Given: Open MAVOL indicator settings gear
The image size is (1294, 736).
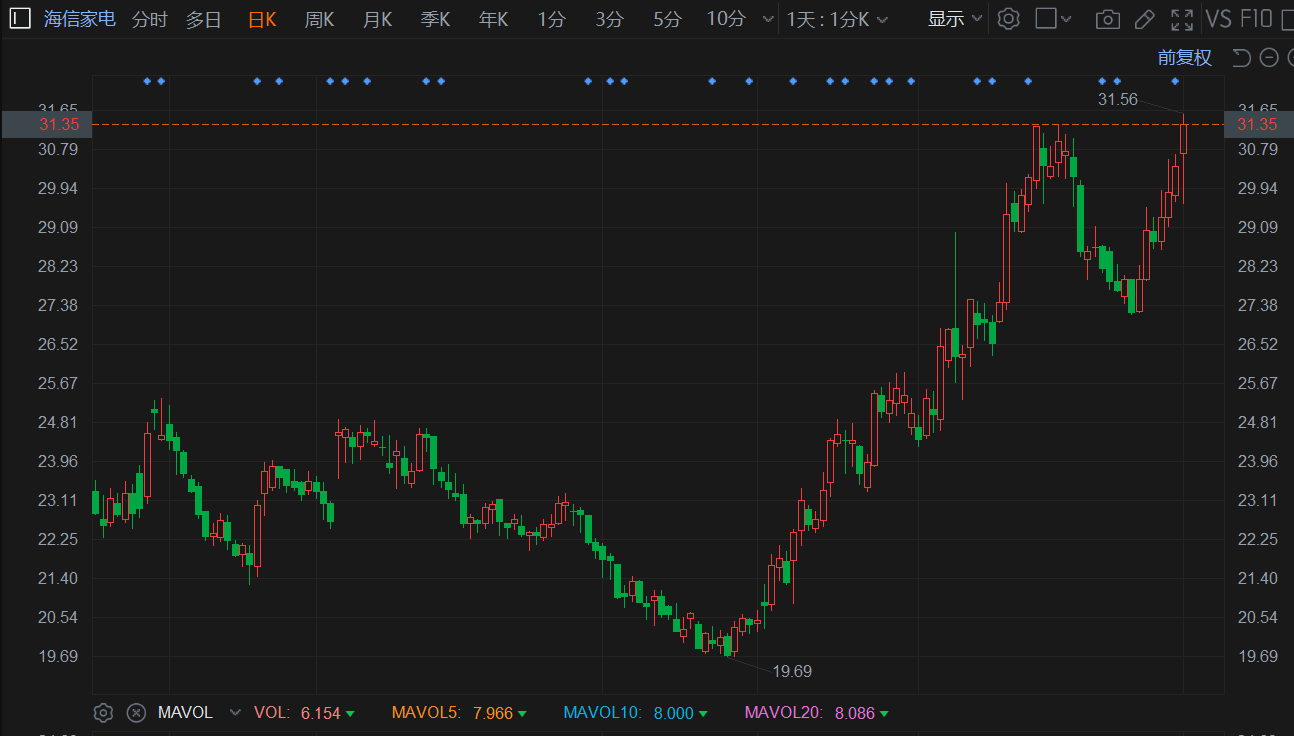Looking at the screenshot, I should click(x=103, y=713).
